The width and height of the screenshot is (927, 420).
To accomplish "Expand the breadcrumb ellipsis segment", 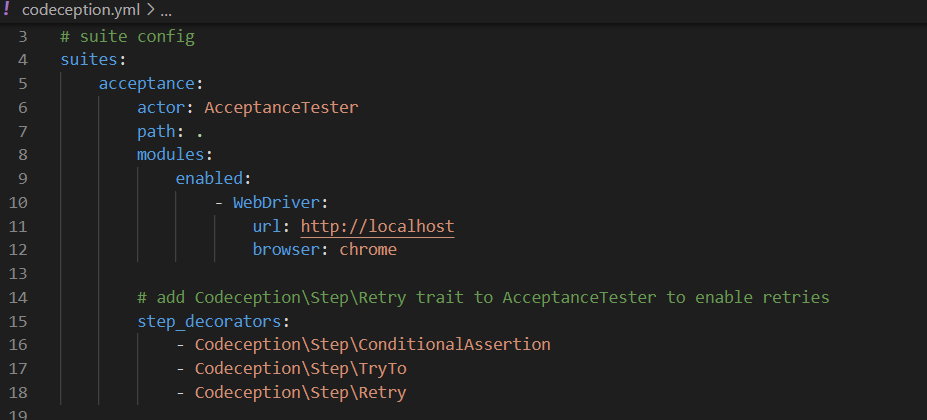I will point(165,11).
